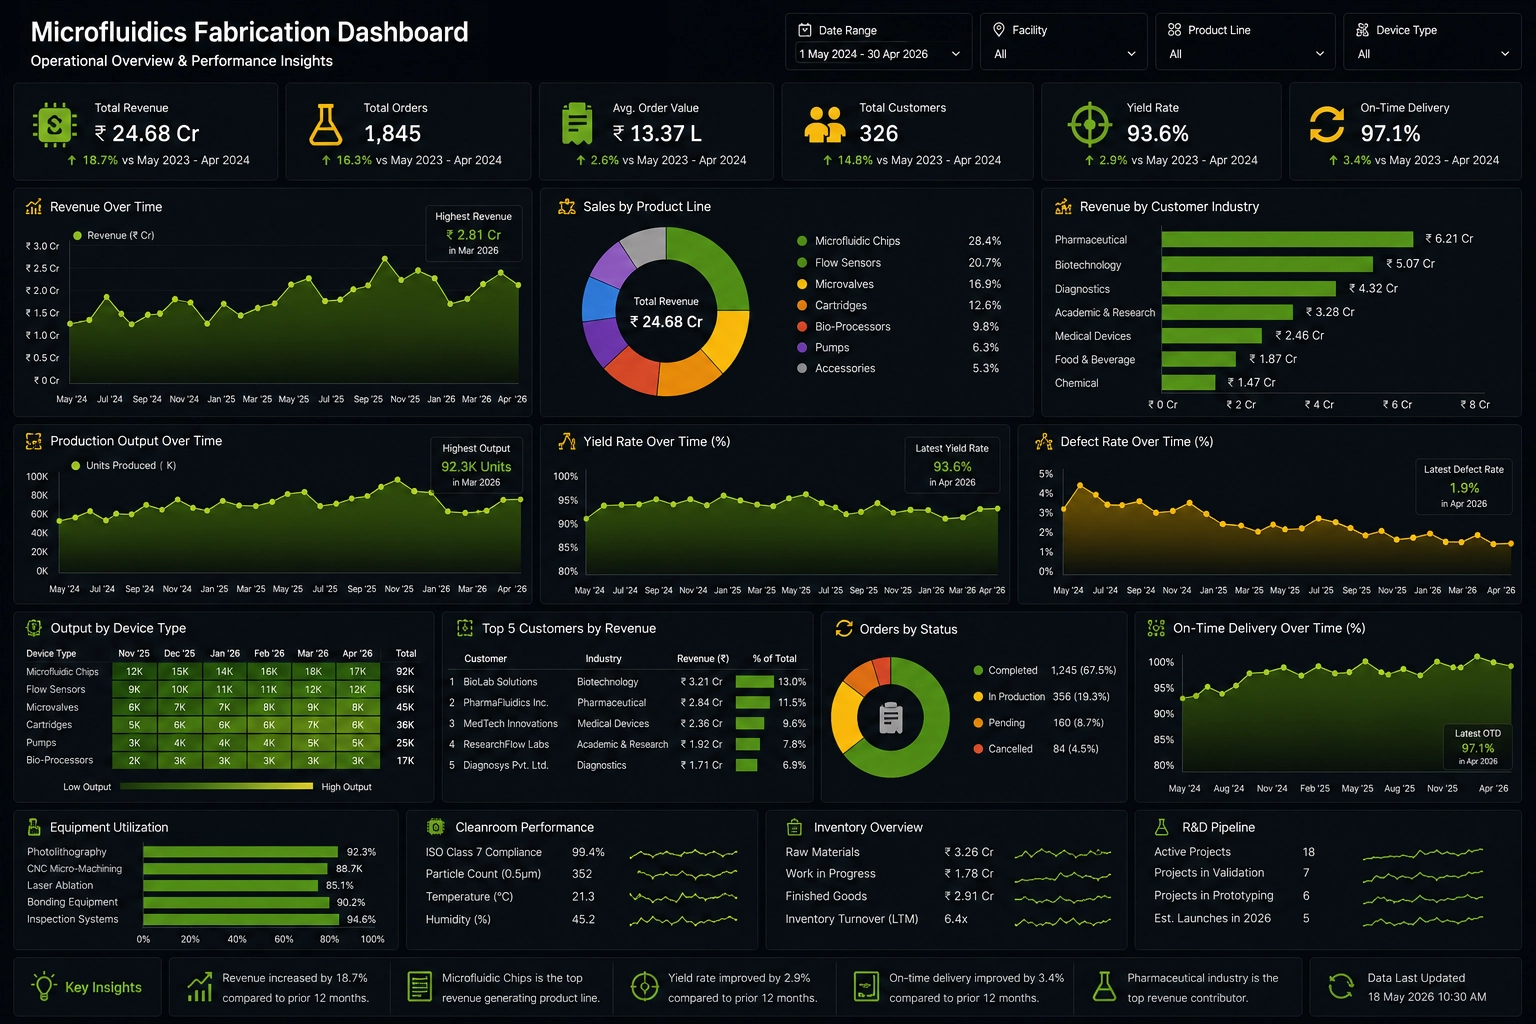Click the Revenue (₹) column header

click(x=703, y=659)
